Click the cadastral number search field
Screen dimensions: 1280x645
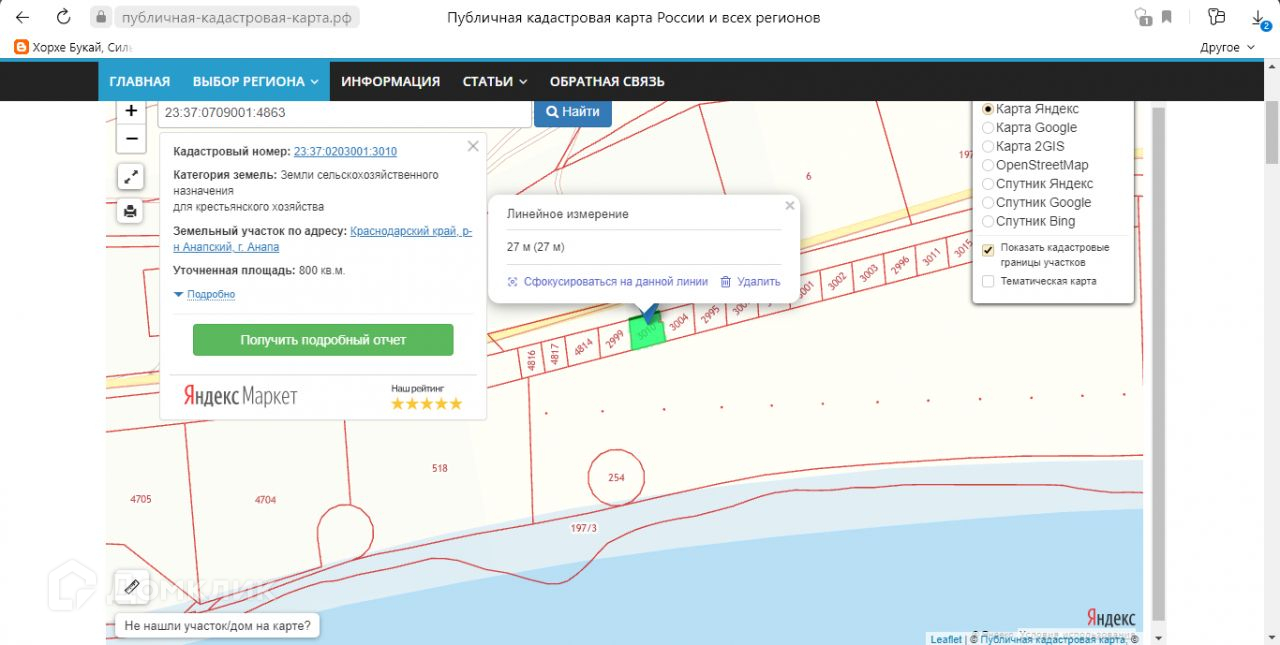343,113
